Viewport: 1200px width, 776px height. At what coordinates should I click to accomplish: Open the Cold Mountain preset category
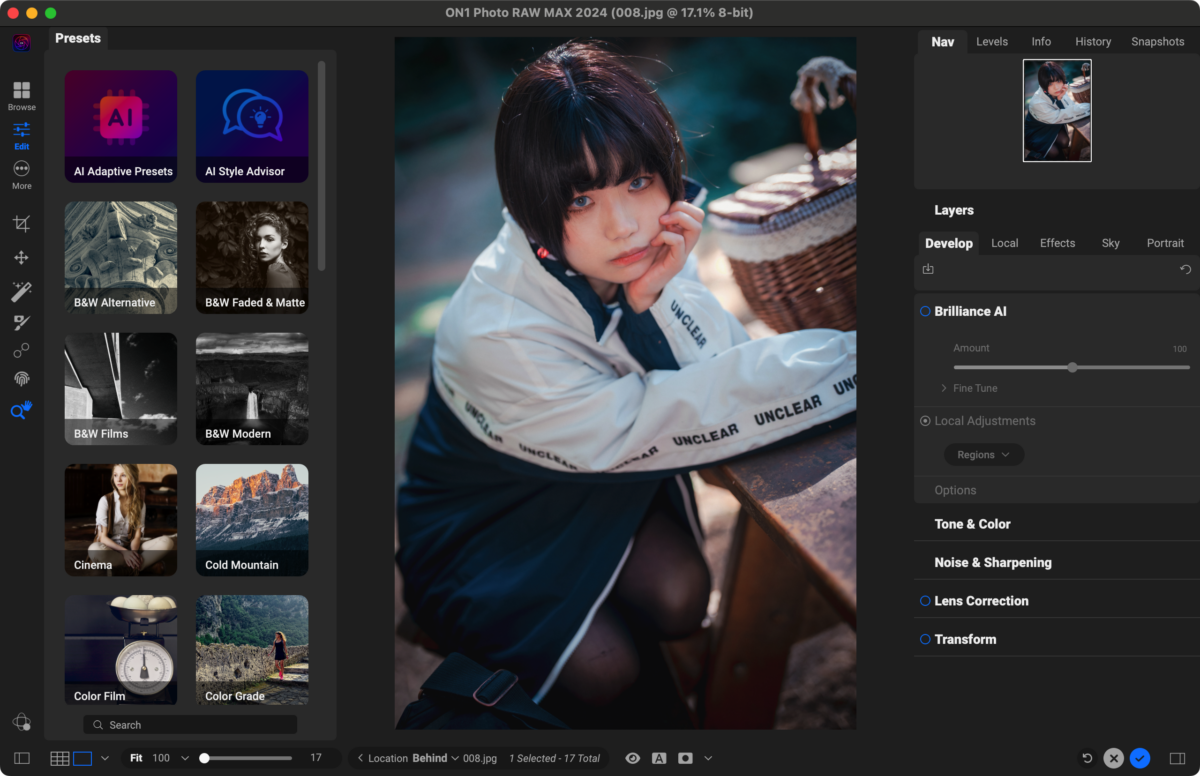252,520
